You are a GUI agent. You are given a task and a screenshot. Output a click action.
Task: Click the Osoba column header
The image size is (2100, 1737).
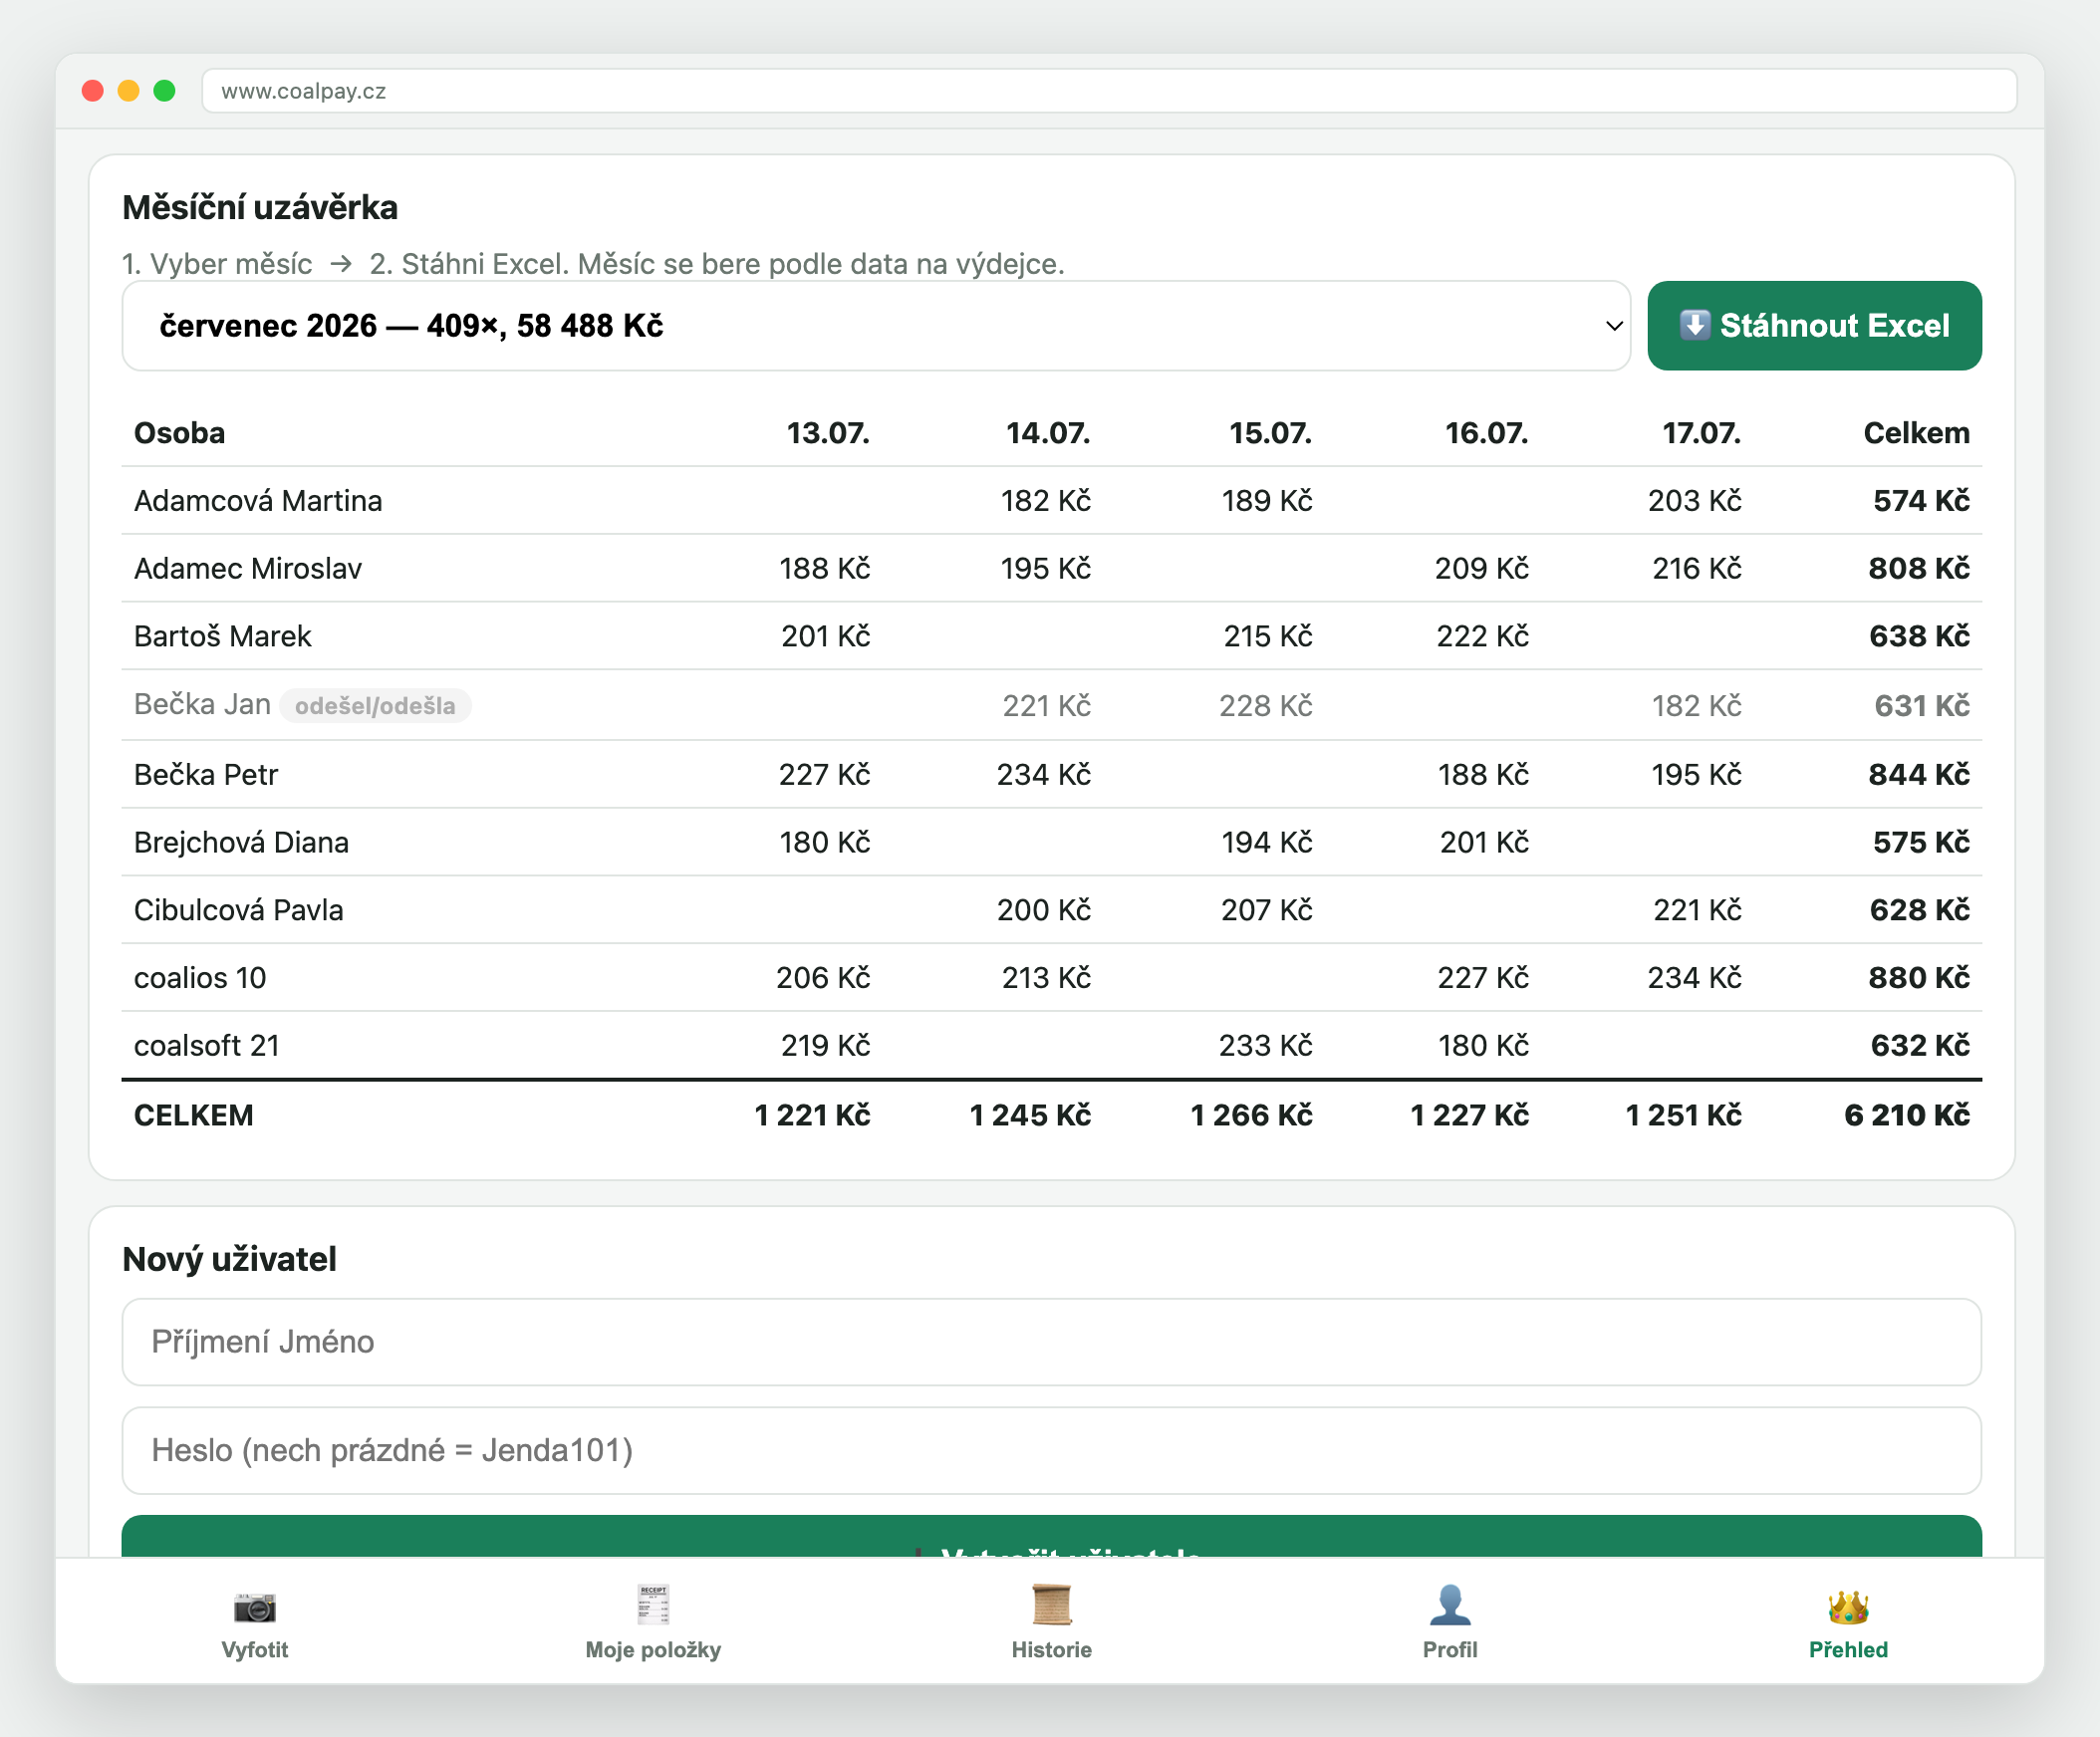[x=179, y=433]
